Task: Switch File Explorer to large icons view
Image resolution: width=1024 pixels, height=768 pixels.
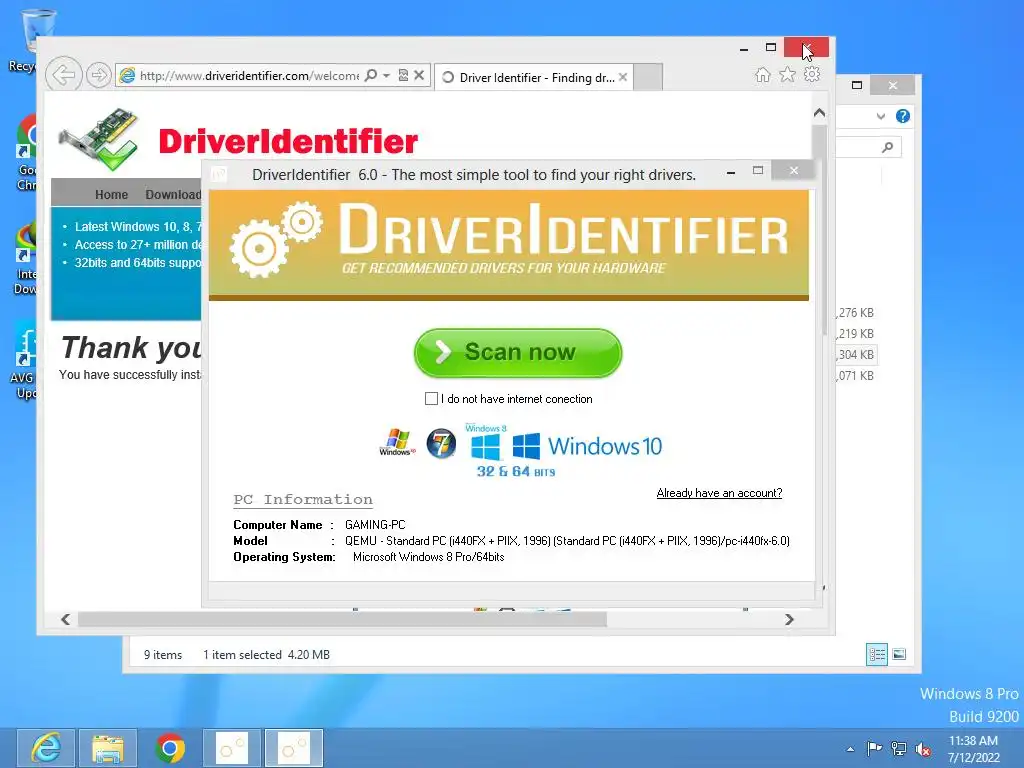Action: click(899, 654)
